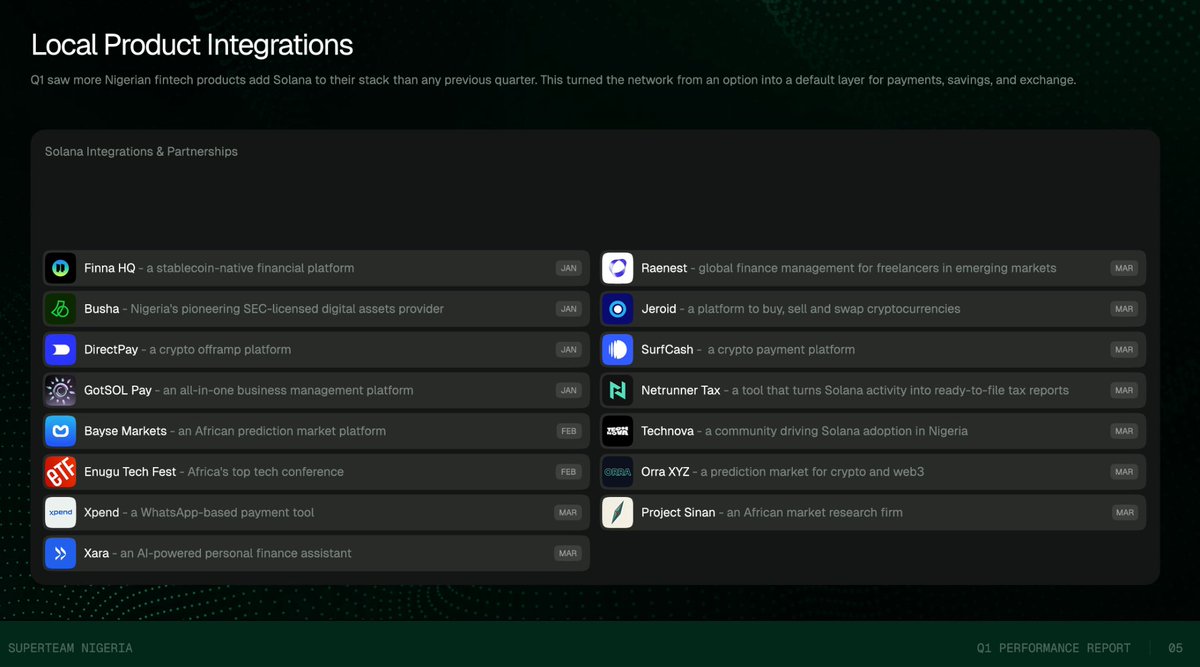Click the Local Product Integrations heading

click(192, 45)
